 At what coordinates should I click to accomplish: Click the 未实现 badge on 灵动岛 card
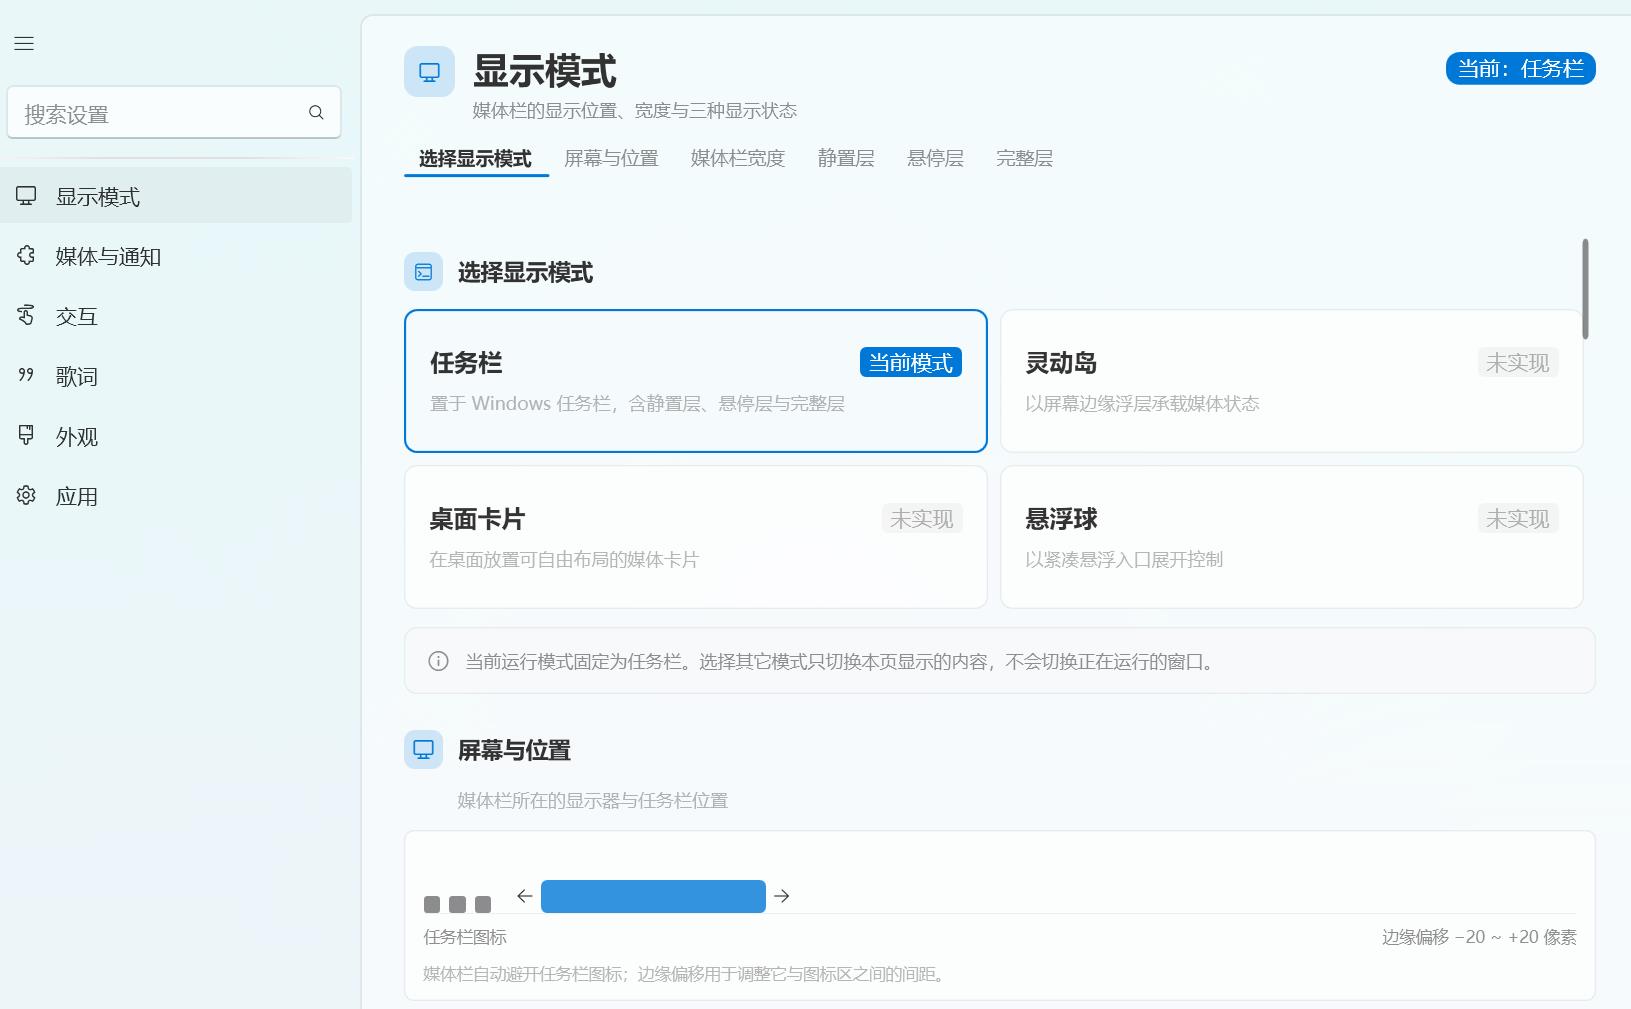coord(1518,362)
